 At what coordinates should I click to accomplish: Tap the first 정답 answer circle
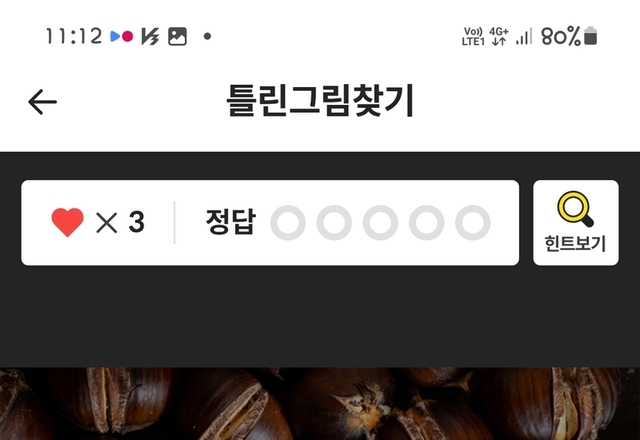point(288,222)
